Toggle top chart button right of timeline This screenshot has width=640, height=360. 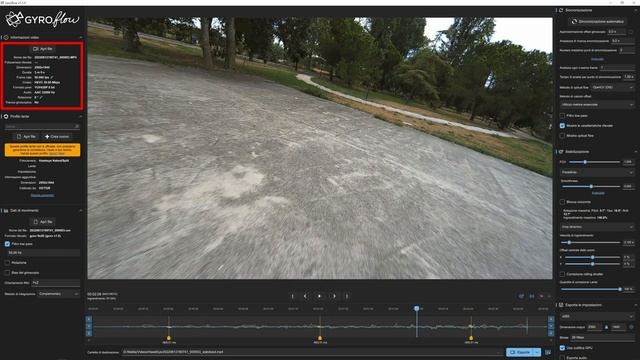551,319
